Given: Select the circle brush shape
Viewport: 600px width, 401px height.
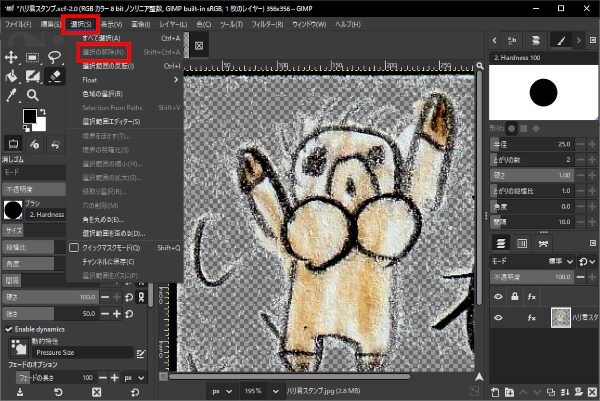Looking at the screenshot, I should (511, 129).
